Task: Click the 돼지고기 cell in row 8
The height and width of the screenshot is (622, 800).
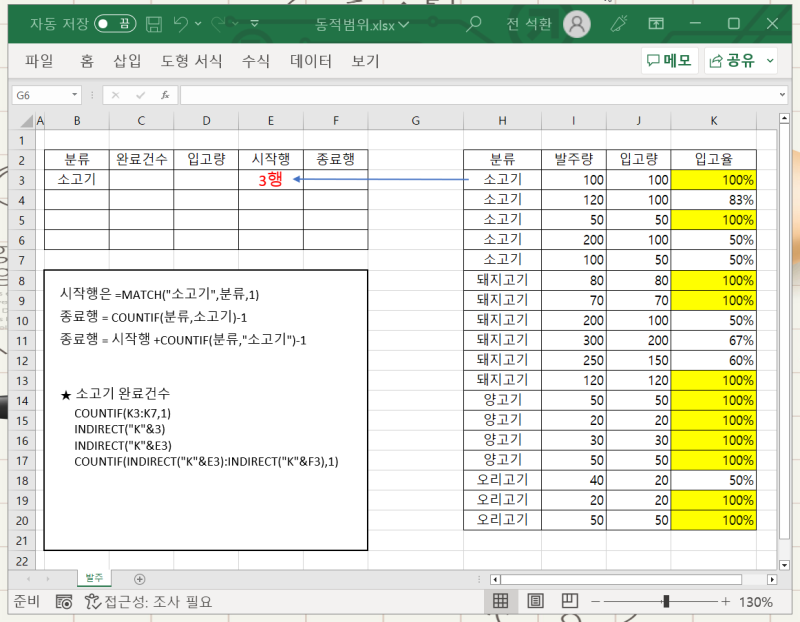Action: (502, 280)
